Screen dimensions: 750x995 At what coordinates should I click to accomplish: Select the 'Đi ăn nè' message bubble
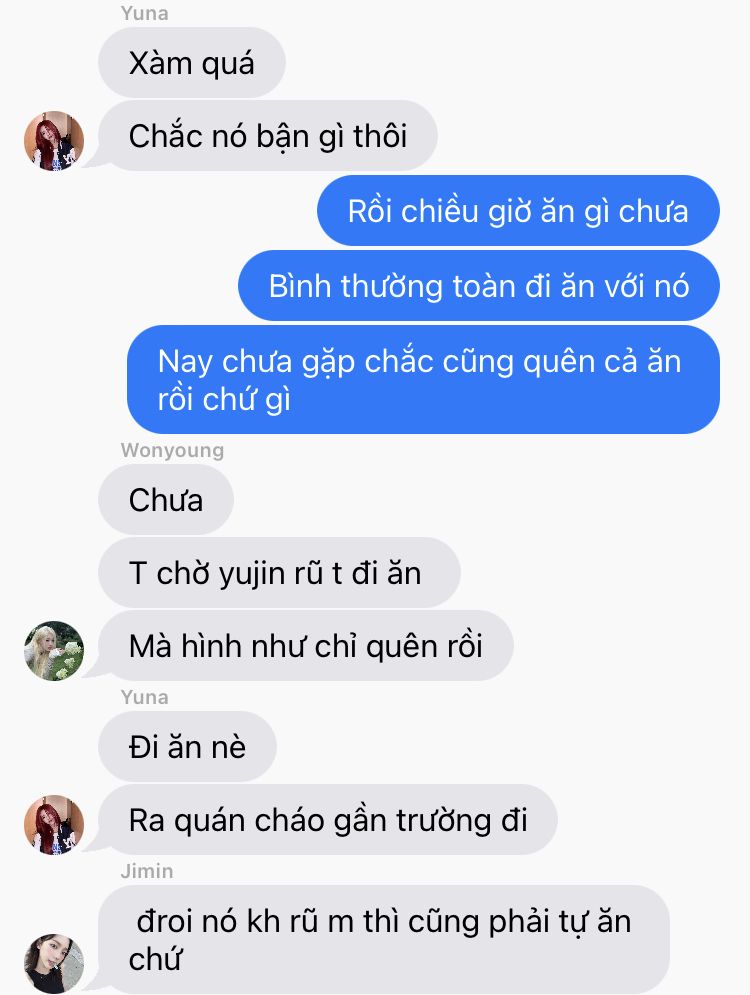pyautogui.click(x=187, y=746)
